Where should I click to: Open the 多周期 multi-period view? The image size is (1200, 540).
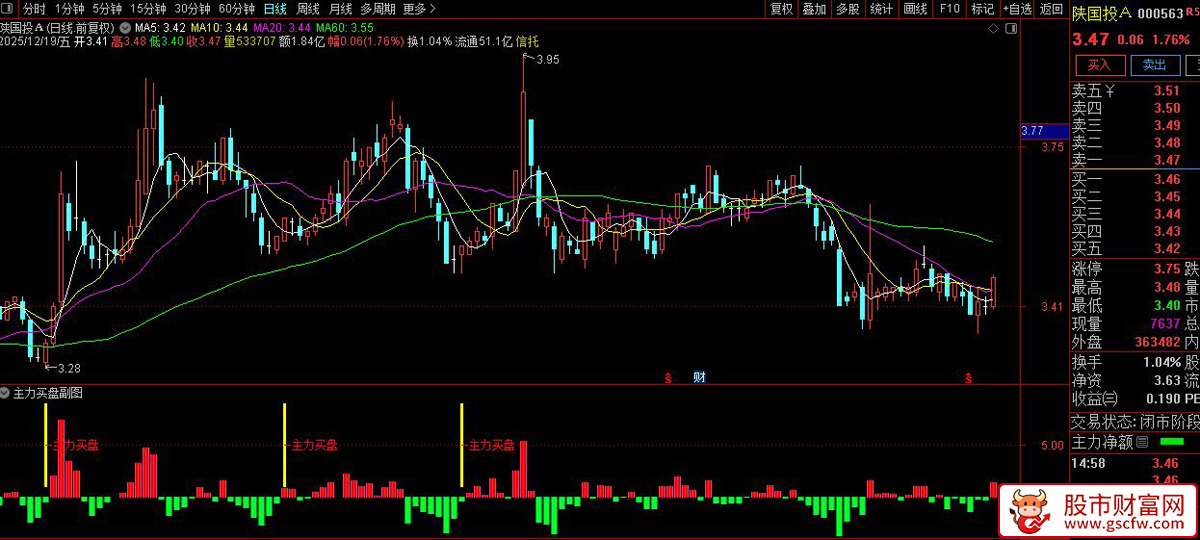[378, 9]
